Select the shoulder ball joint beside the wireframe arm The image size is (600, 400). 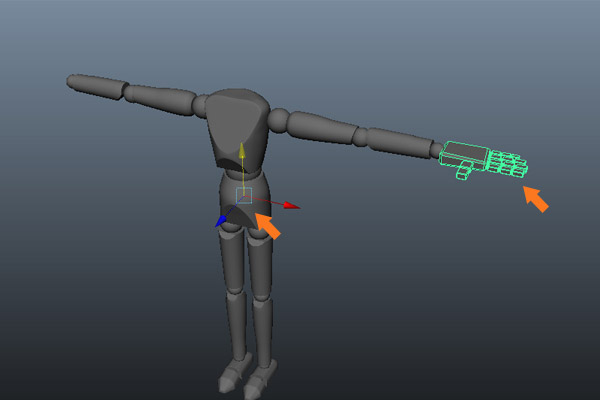click(x=279, y=121)
